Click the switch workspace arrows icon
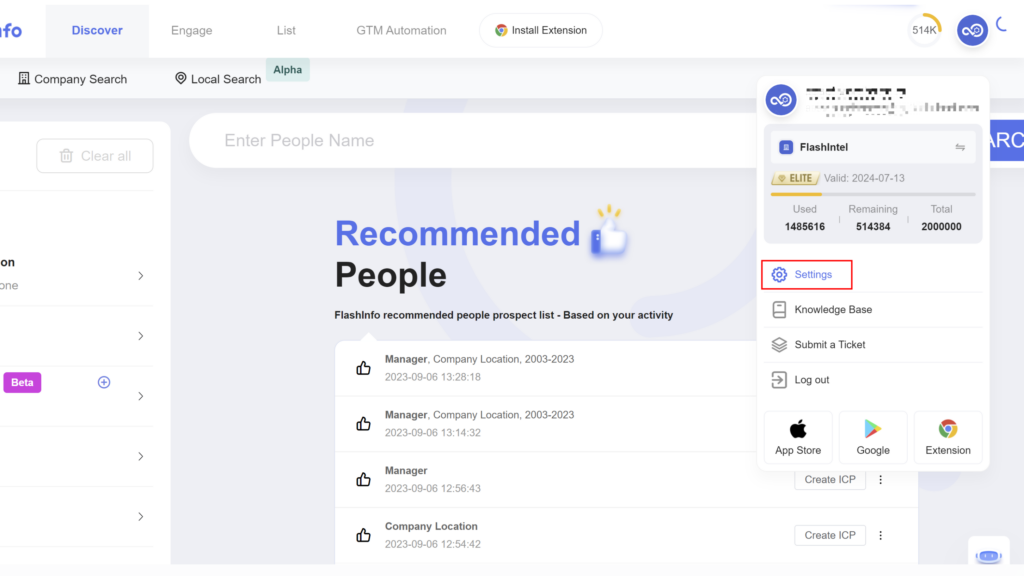 pos(960,147)
